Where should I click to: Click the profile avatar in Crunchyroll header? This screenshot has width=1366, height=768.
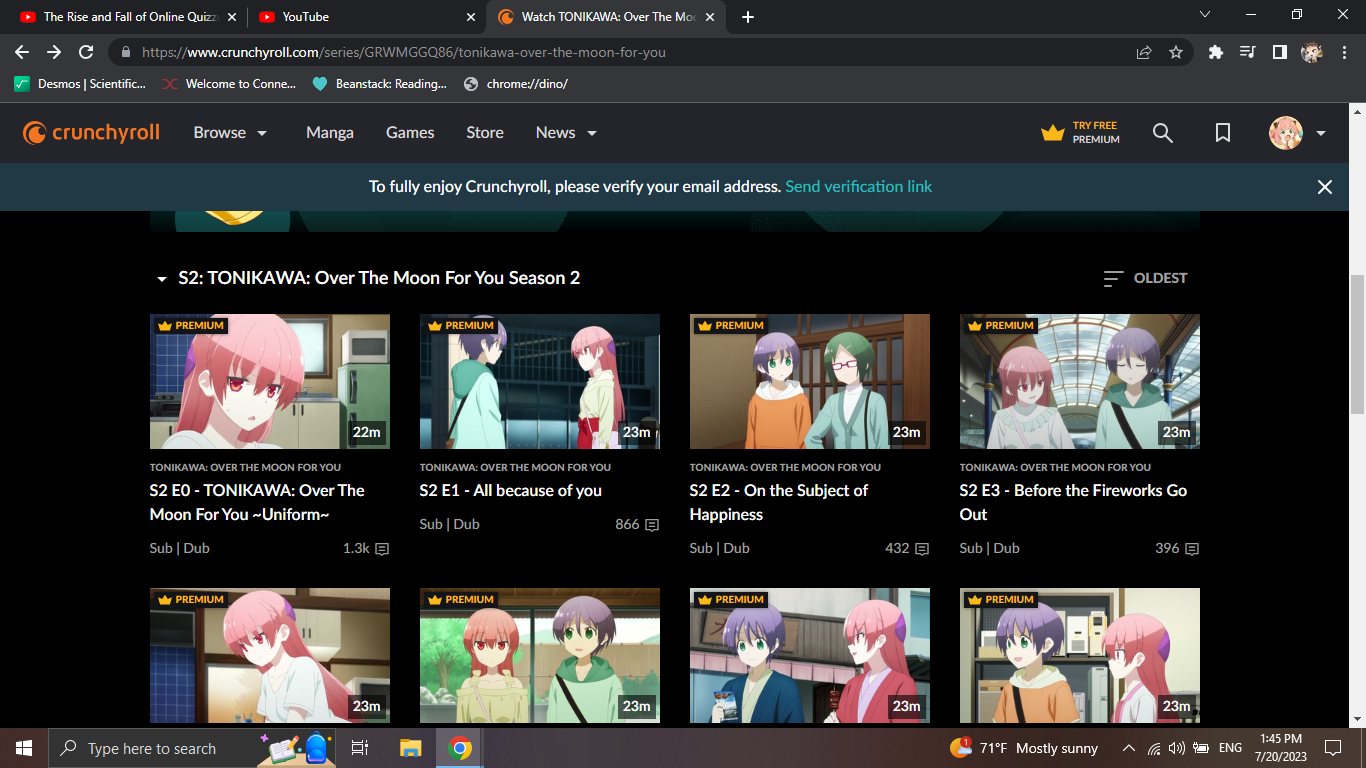pyautogui.click(x=1286, y=133)
